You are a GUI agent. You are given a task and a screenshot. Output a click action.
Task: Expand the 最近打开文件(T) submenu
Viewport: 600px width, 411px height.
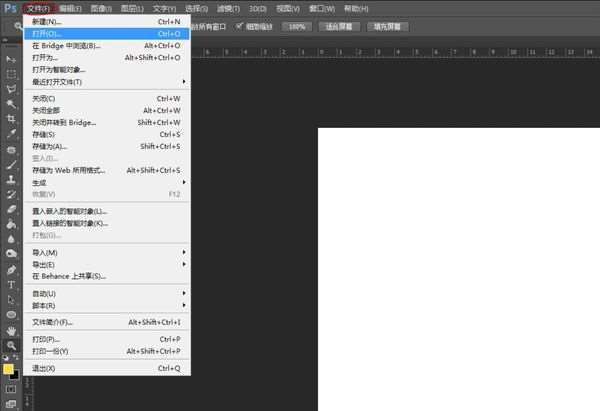pos(107,82)
